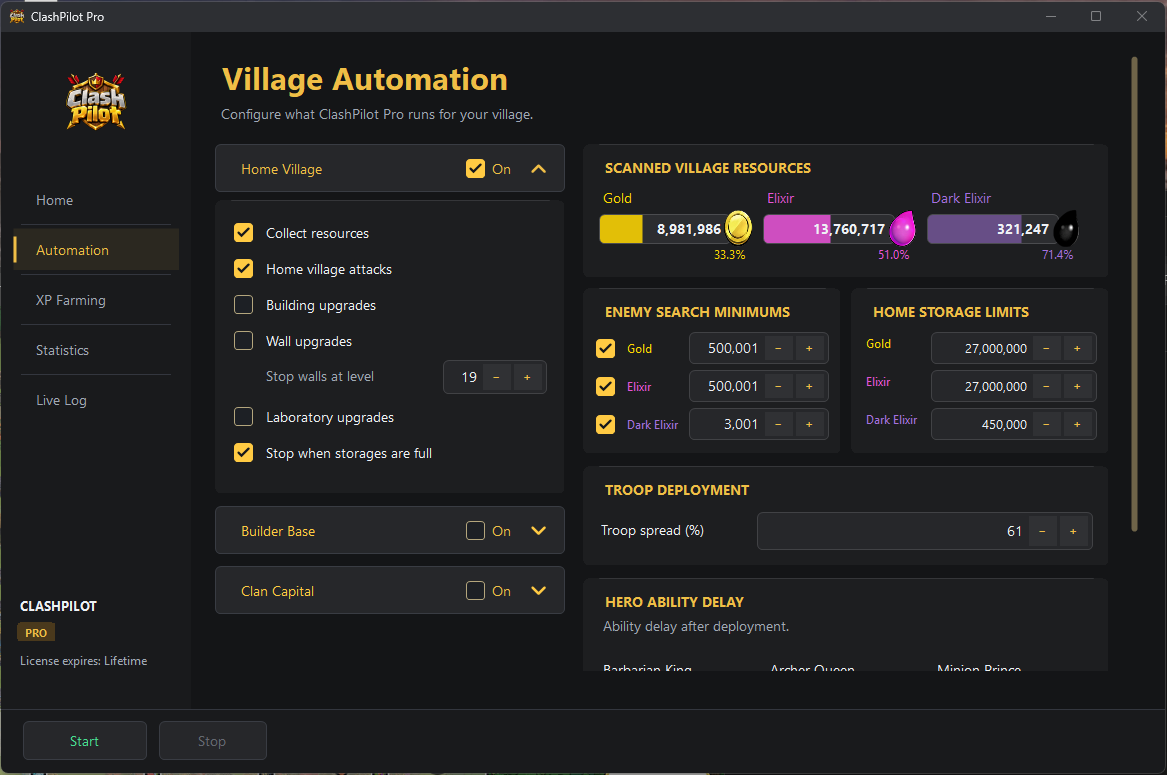Uncheck Collect resources

click(x=243, y=233)
